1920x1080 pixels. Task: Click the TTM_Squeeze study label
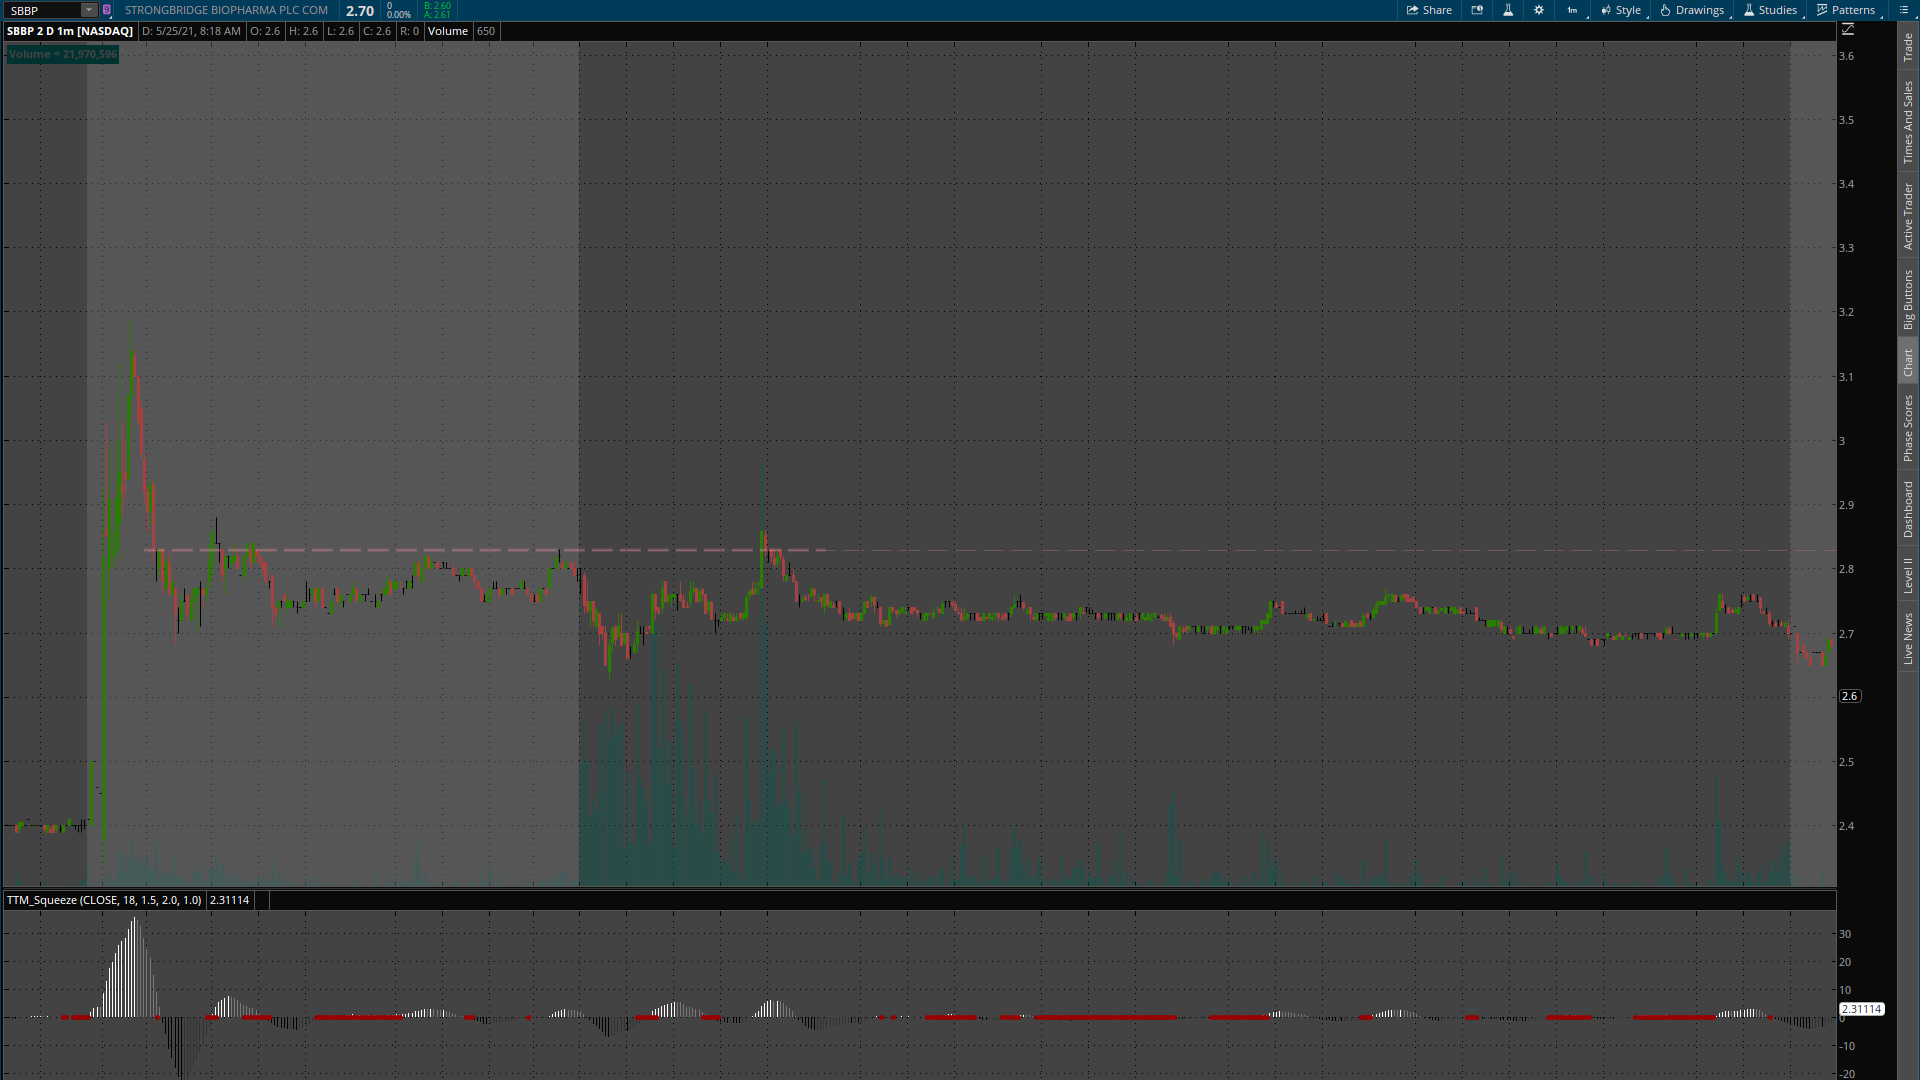(104, 900)
